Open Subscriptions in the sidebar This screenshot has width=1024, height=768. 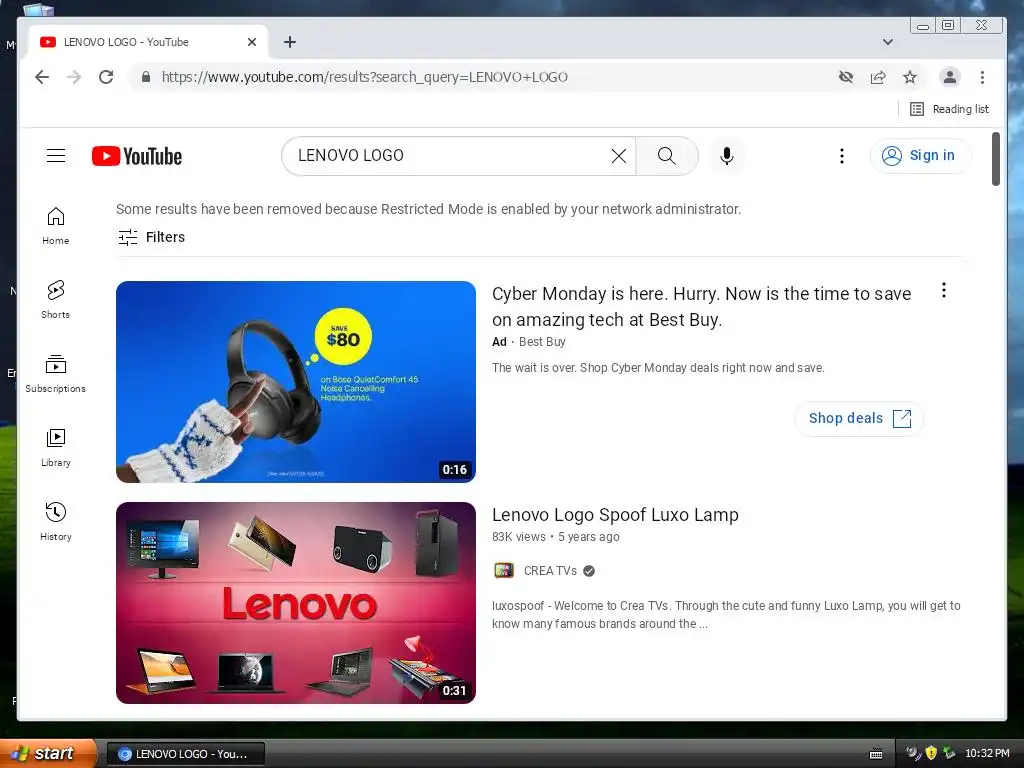pos(56,374)
